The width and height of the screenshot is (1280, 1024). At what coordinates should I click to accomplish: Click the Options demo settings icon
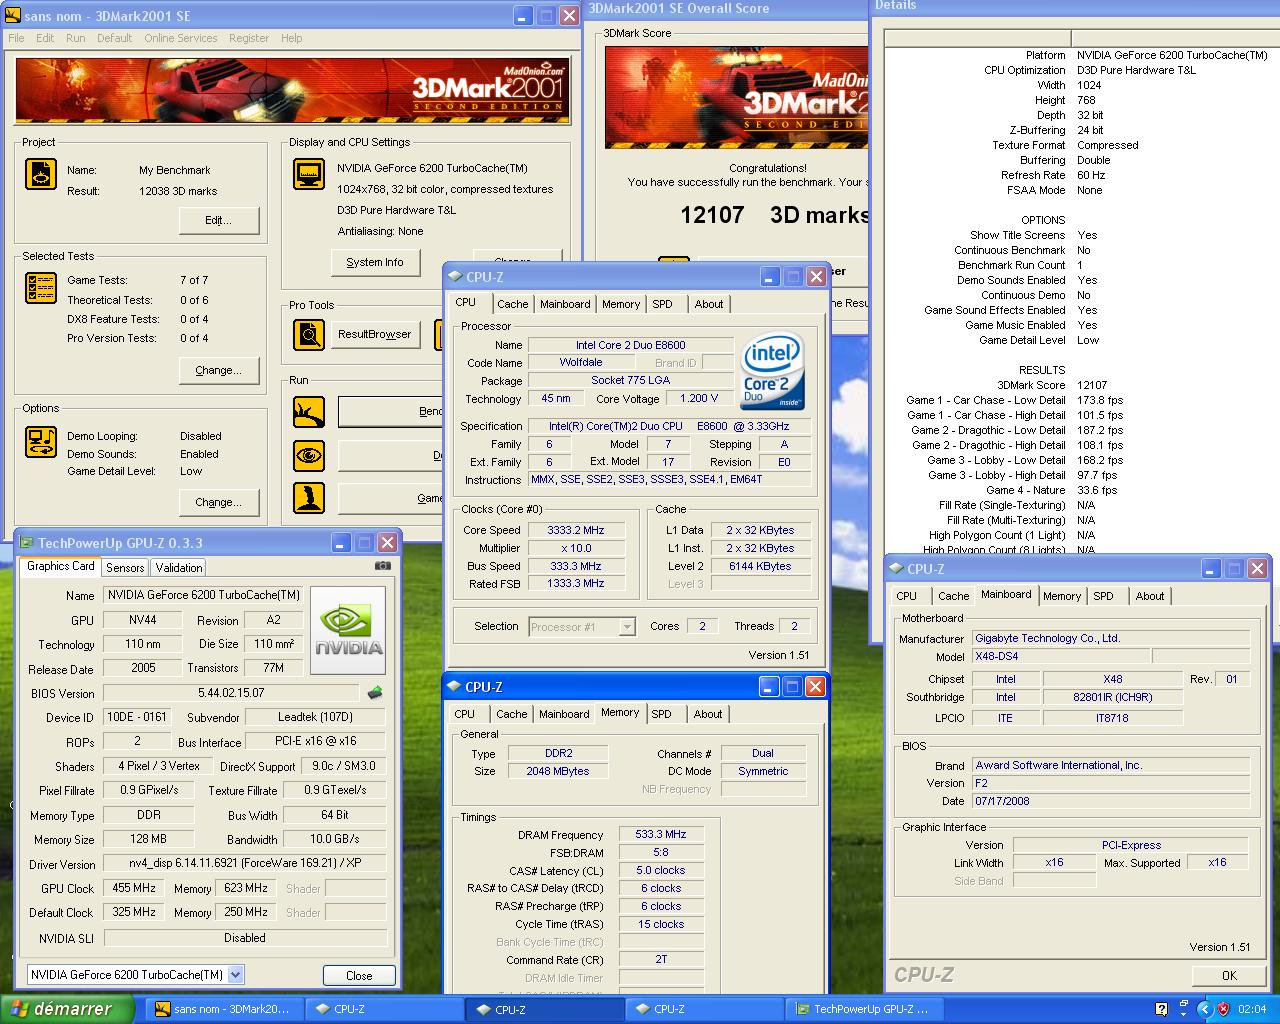(41, 440)
